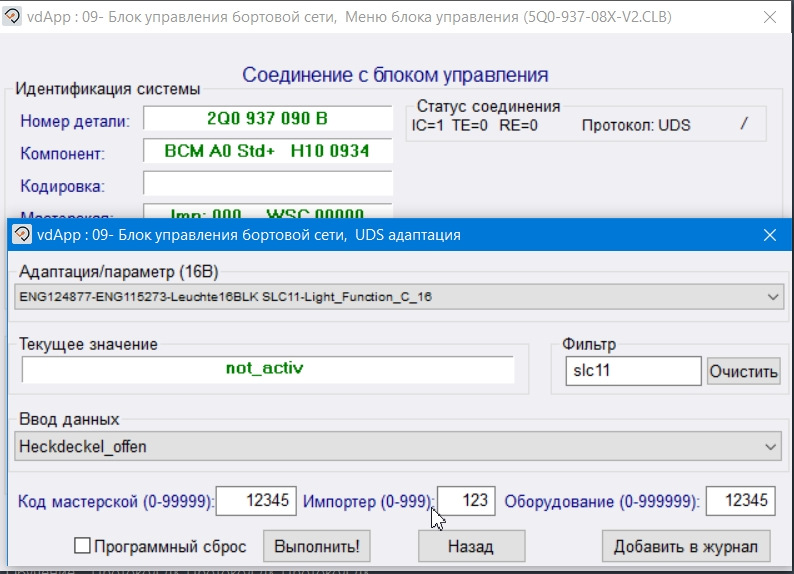Click the Оборудование input field
Image resolution: width=794 pixels, height=574 pixels.
click(x=740, y=501)
